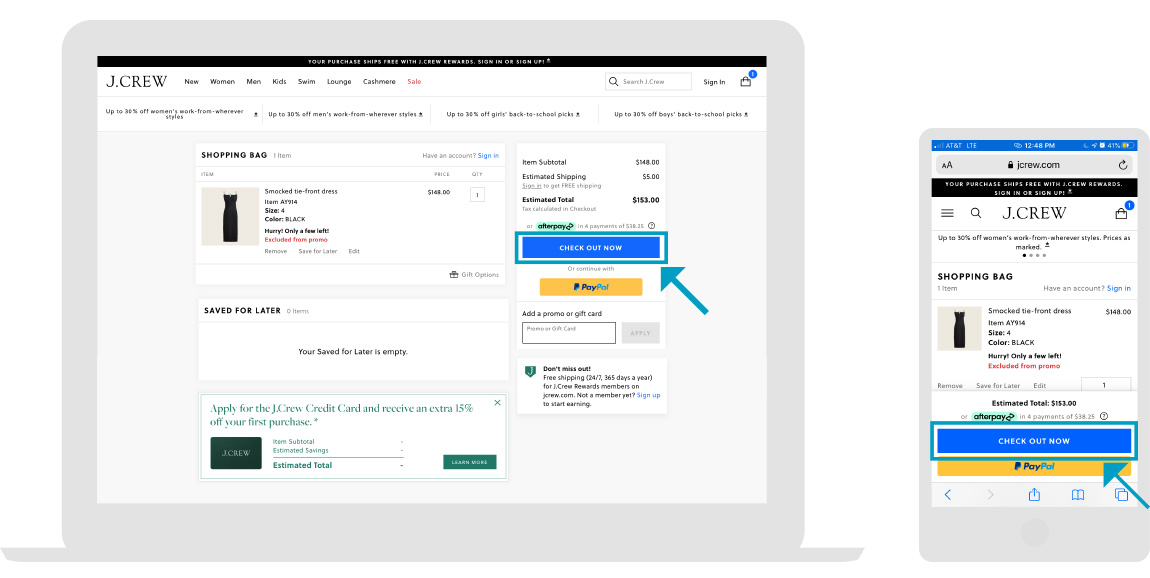Image resolution: width=1150 pixels, height=578 pixels.
Task: Tap the Safari AA text size button
Action: coord(948,165)
